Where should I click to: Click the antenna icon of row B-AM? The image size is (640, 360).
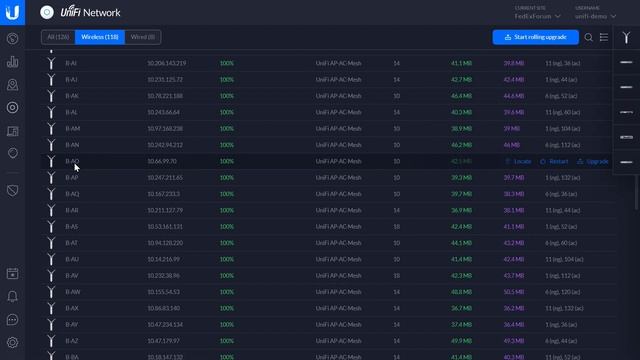(x=51, y=129)
